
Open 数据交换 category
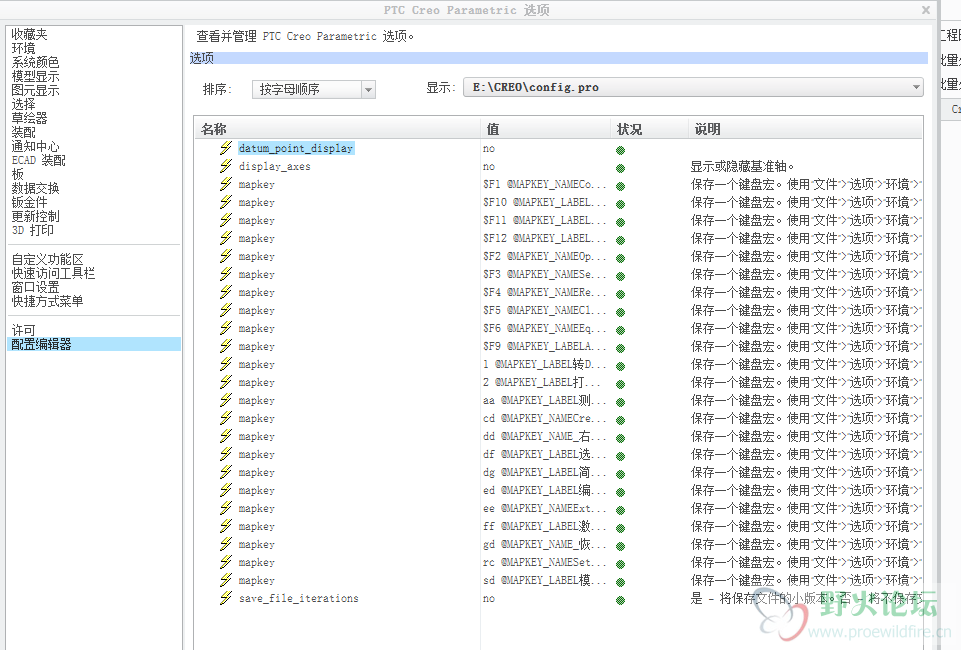[35, 188]
